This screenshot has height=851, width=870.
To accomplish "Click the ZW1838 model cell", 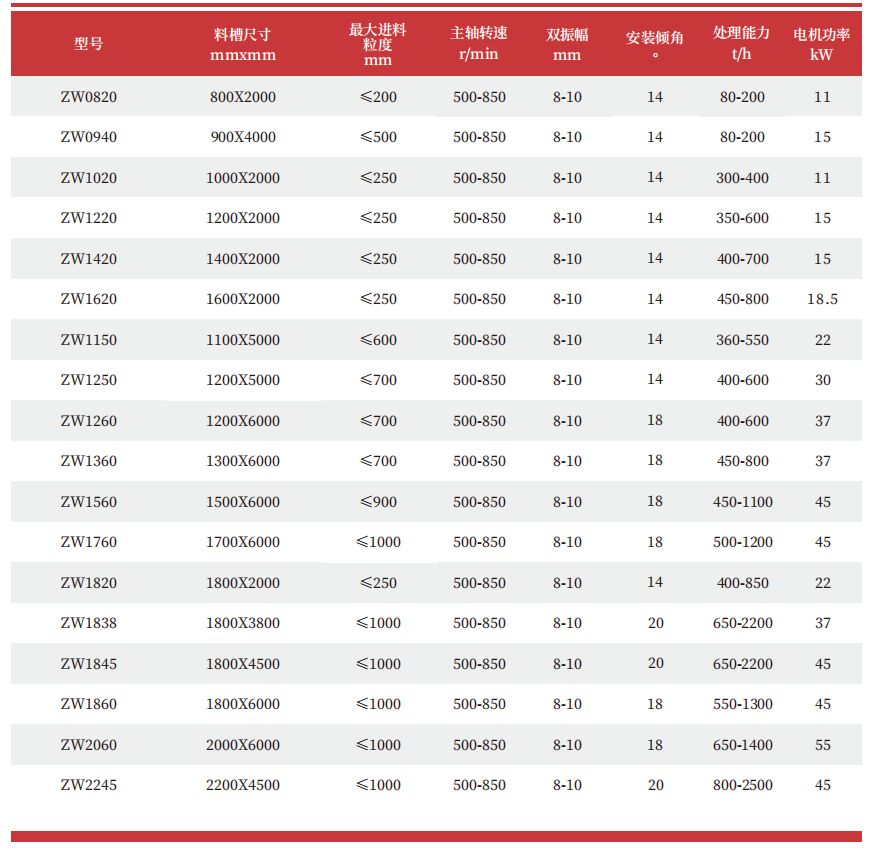I will coord(88,623).
